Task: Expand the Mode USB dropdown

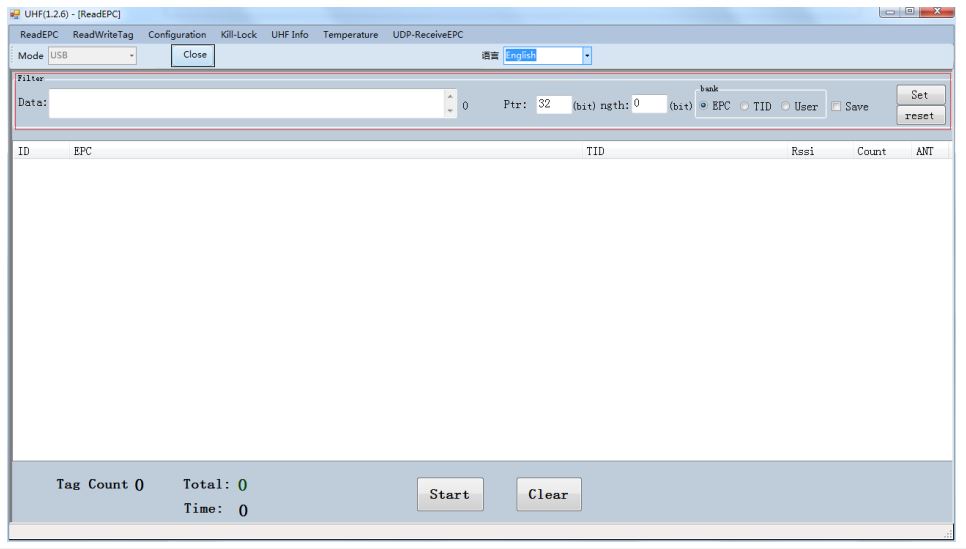Action: [131, 56]
